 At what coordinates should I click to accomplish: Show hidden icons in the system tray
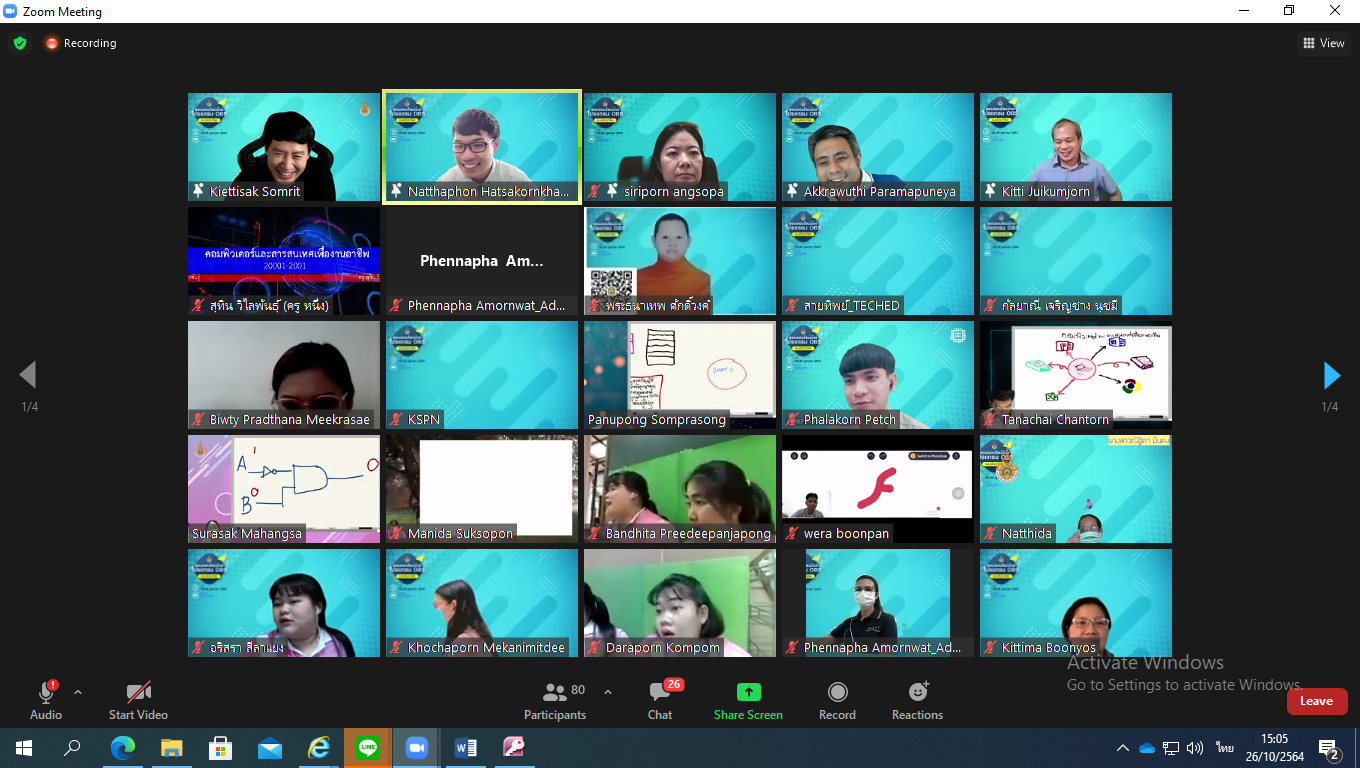click(x=1123, y=748)
